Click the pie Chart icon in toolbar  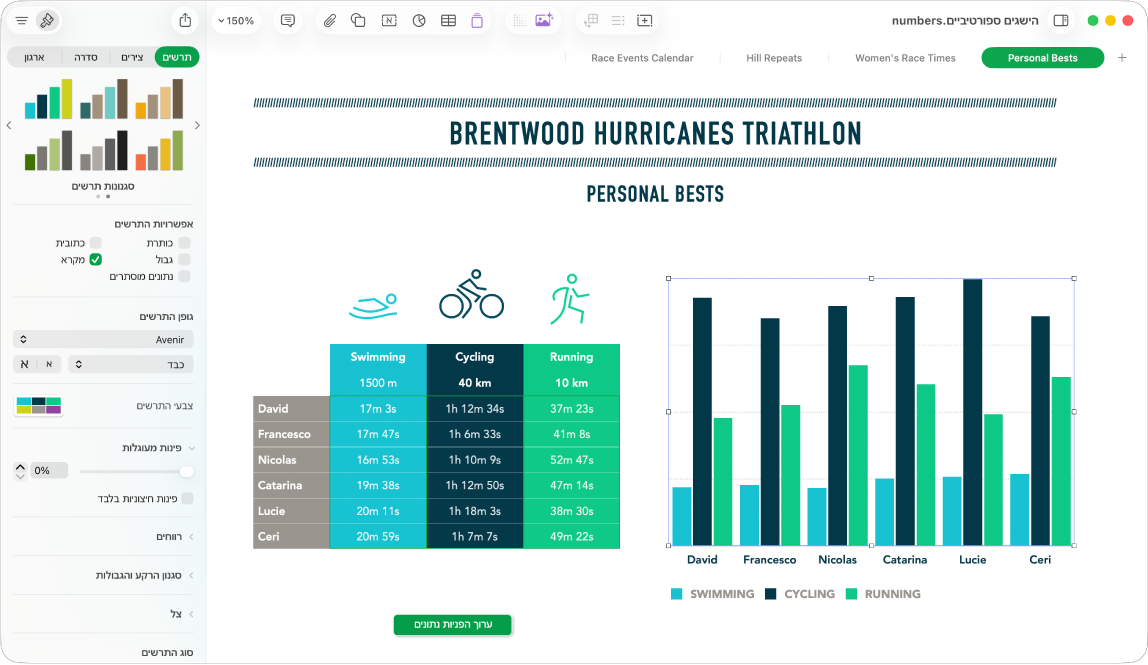(419, 21)
